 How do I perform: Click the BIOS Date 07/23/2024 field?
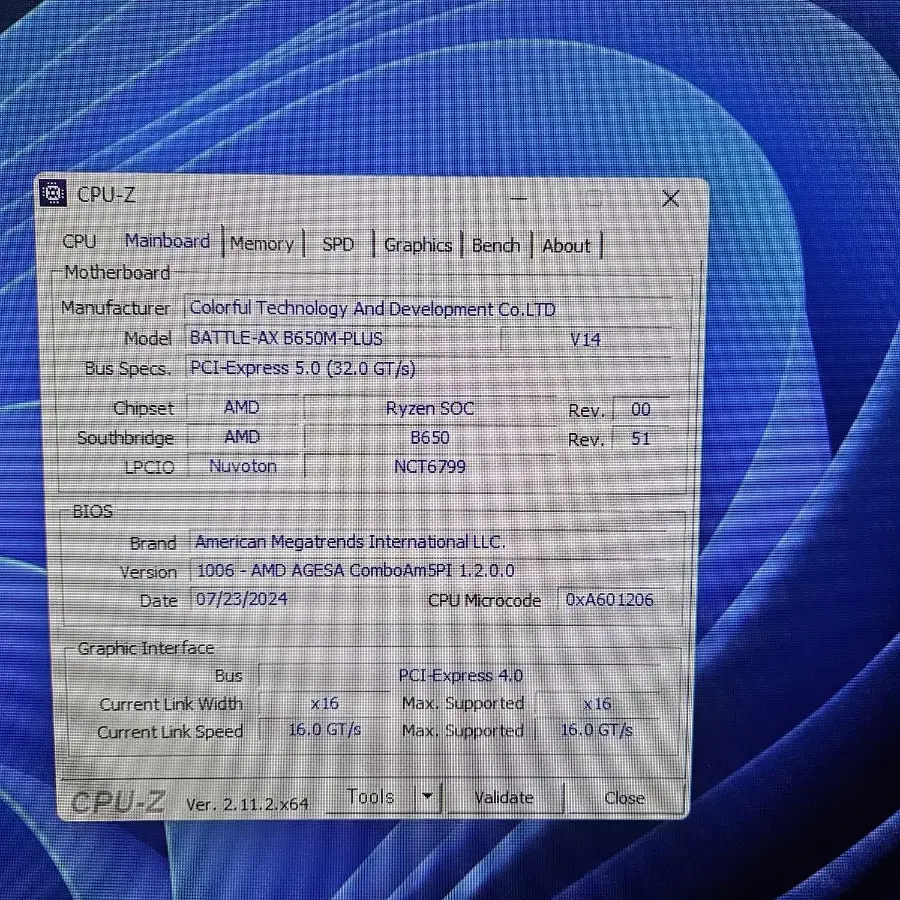tap(242, 599)
